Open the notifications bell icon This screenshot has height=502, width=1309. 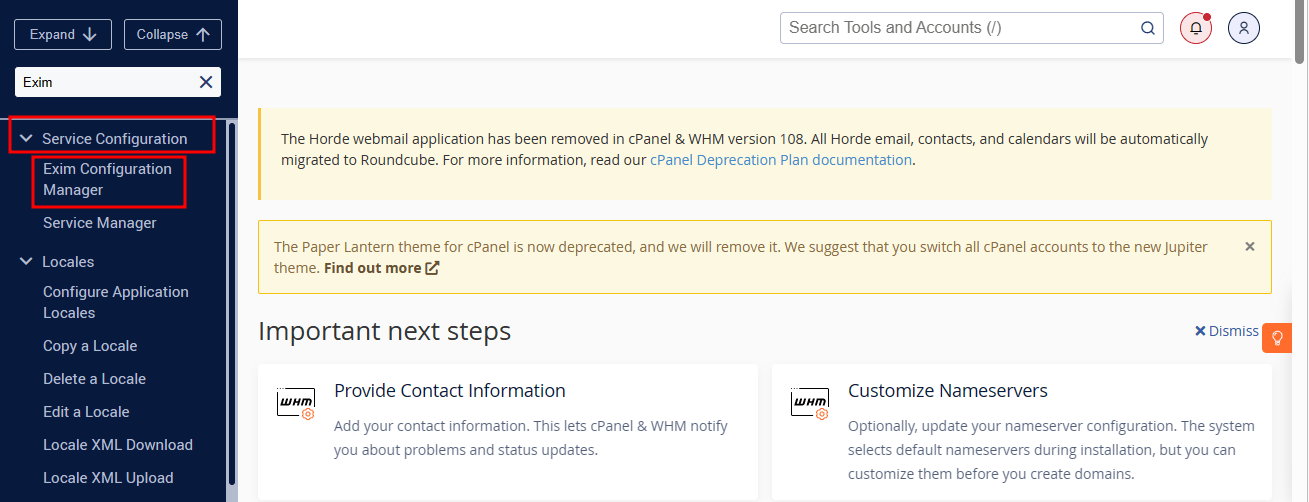point(1196,28)
